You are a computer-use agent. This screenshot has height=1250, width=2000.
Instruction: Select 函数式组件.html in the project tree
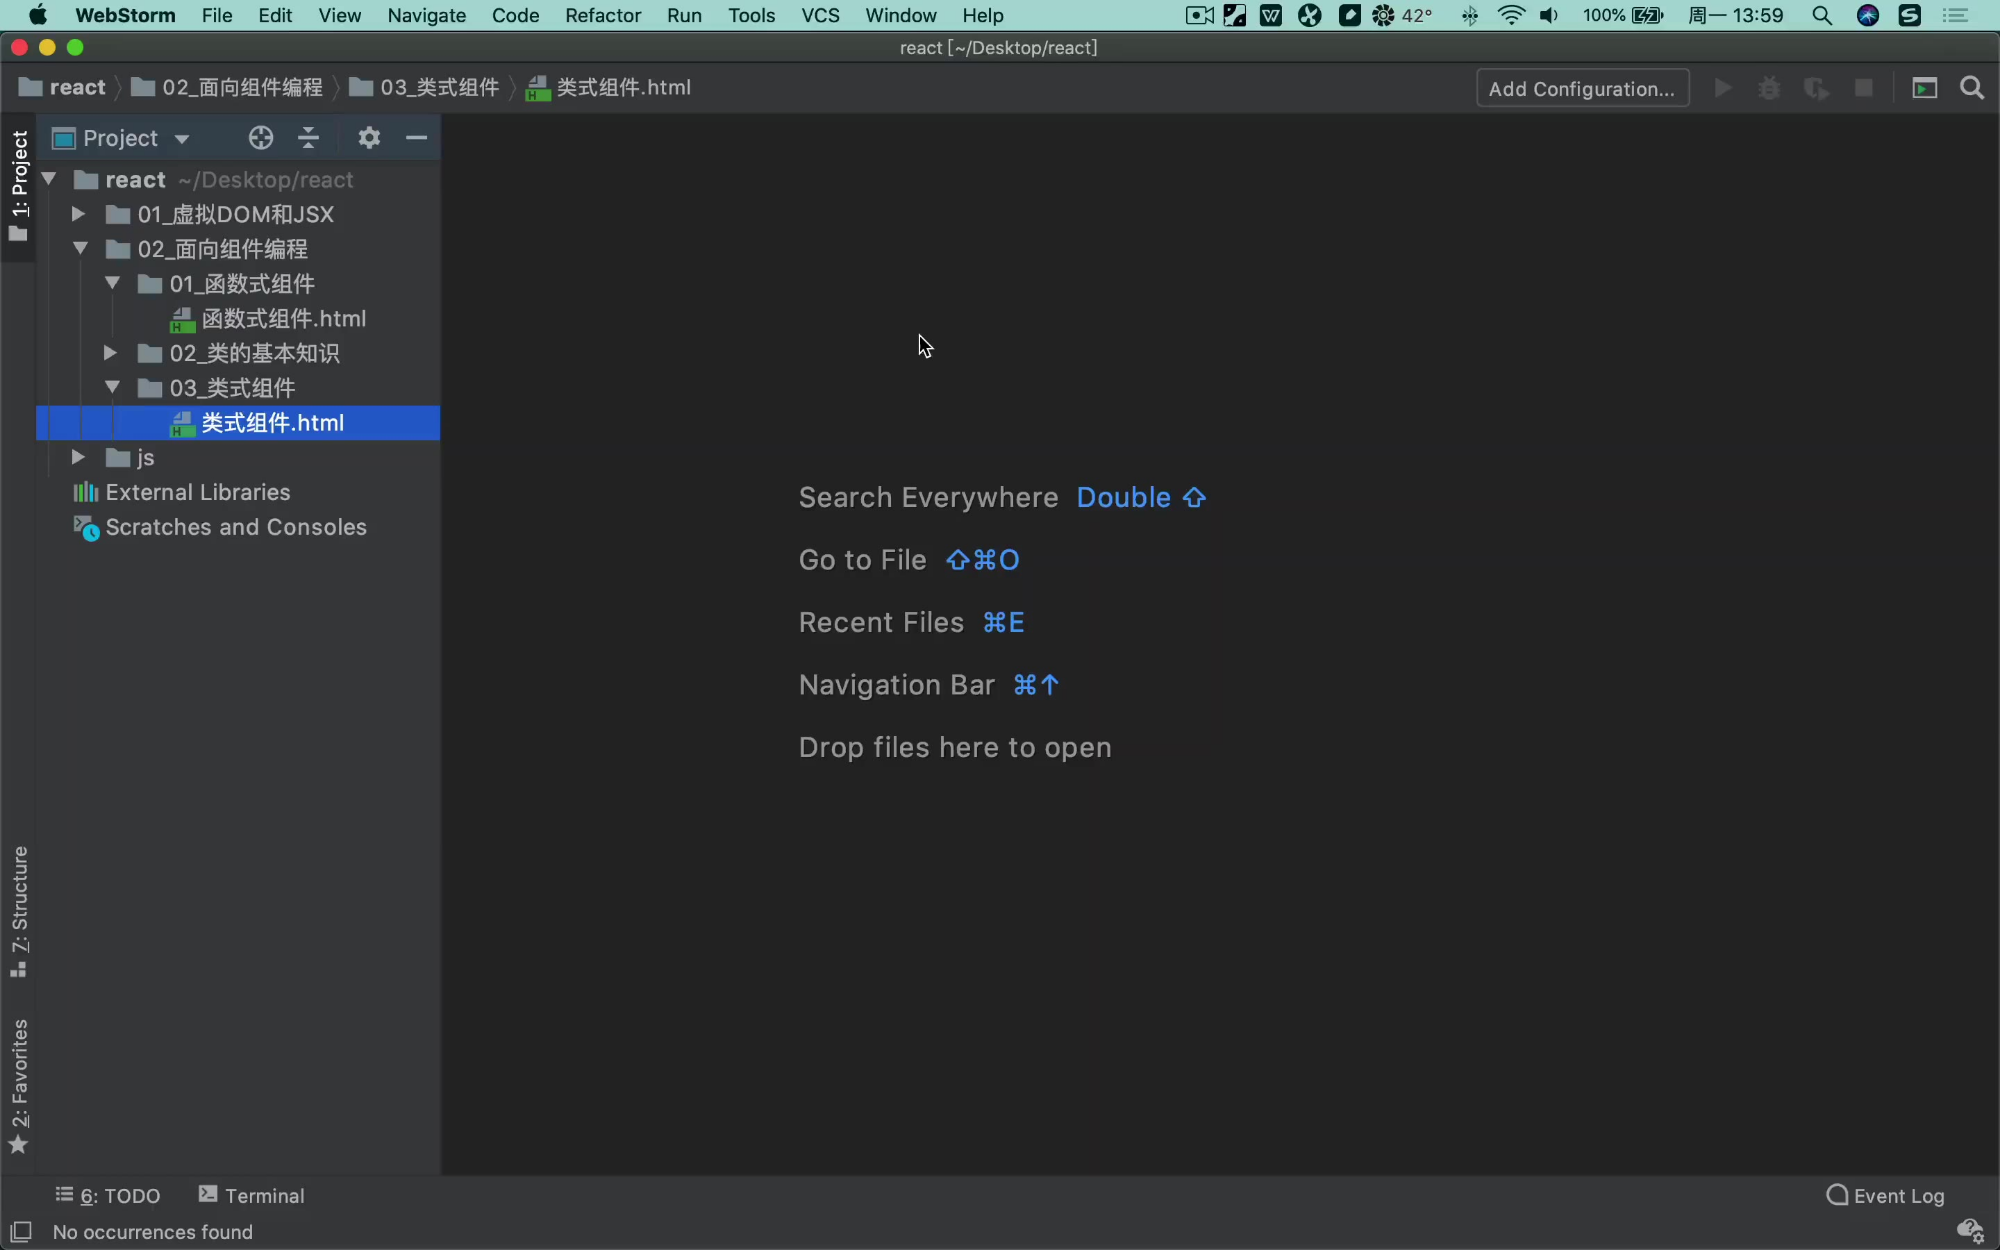pos(283,318)
